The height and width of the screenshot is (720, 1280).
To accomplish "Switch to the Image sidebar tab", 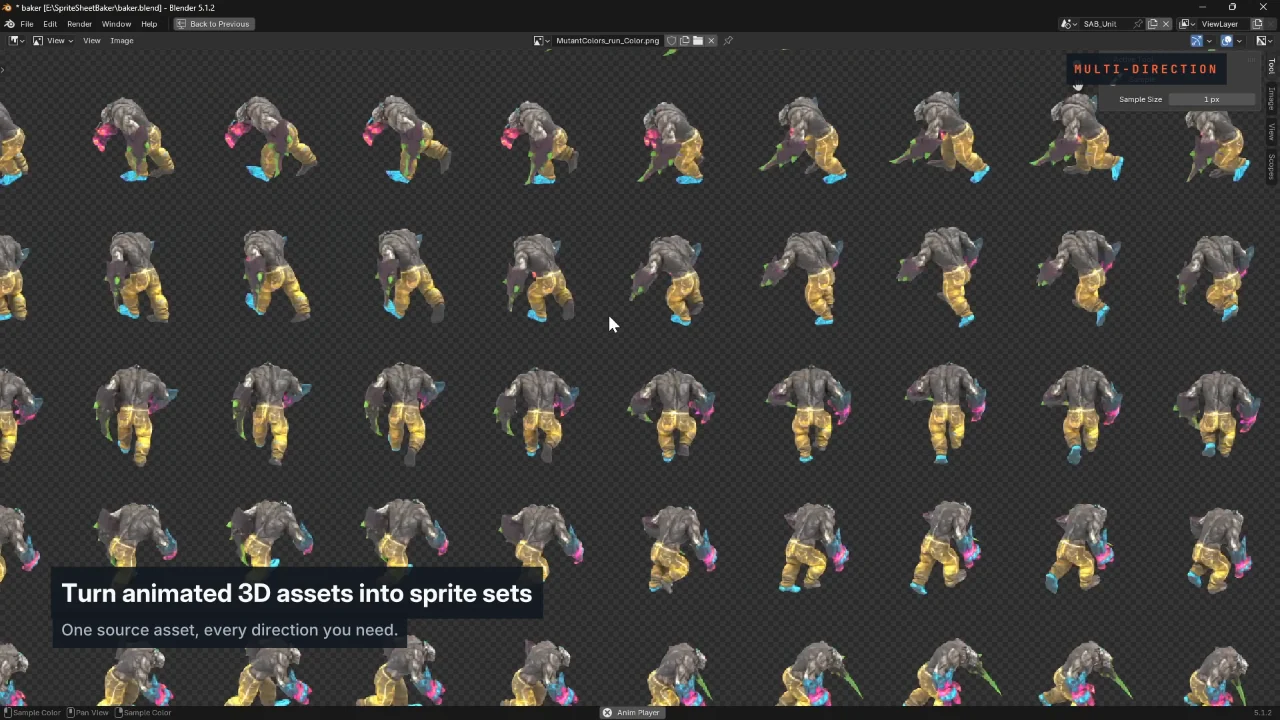I will click(1272, 98).
